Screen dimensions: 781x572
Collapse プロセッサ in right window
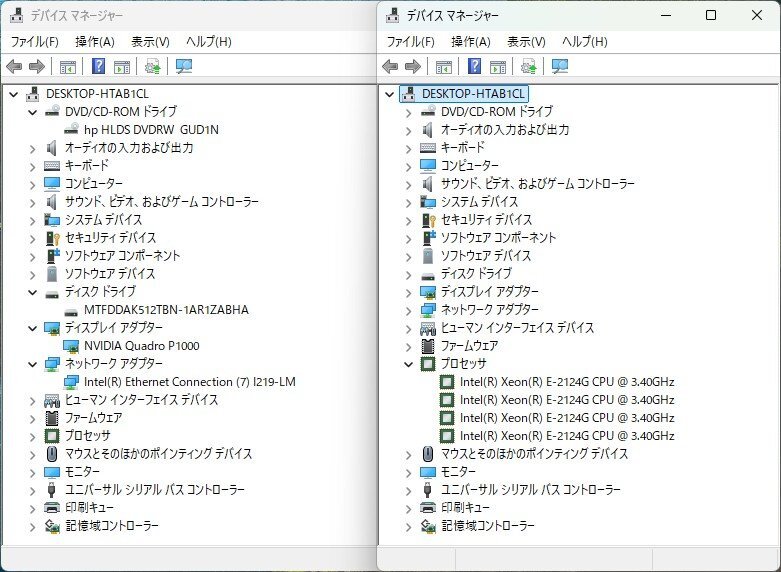[408, 364]
